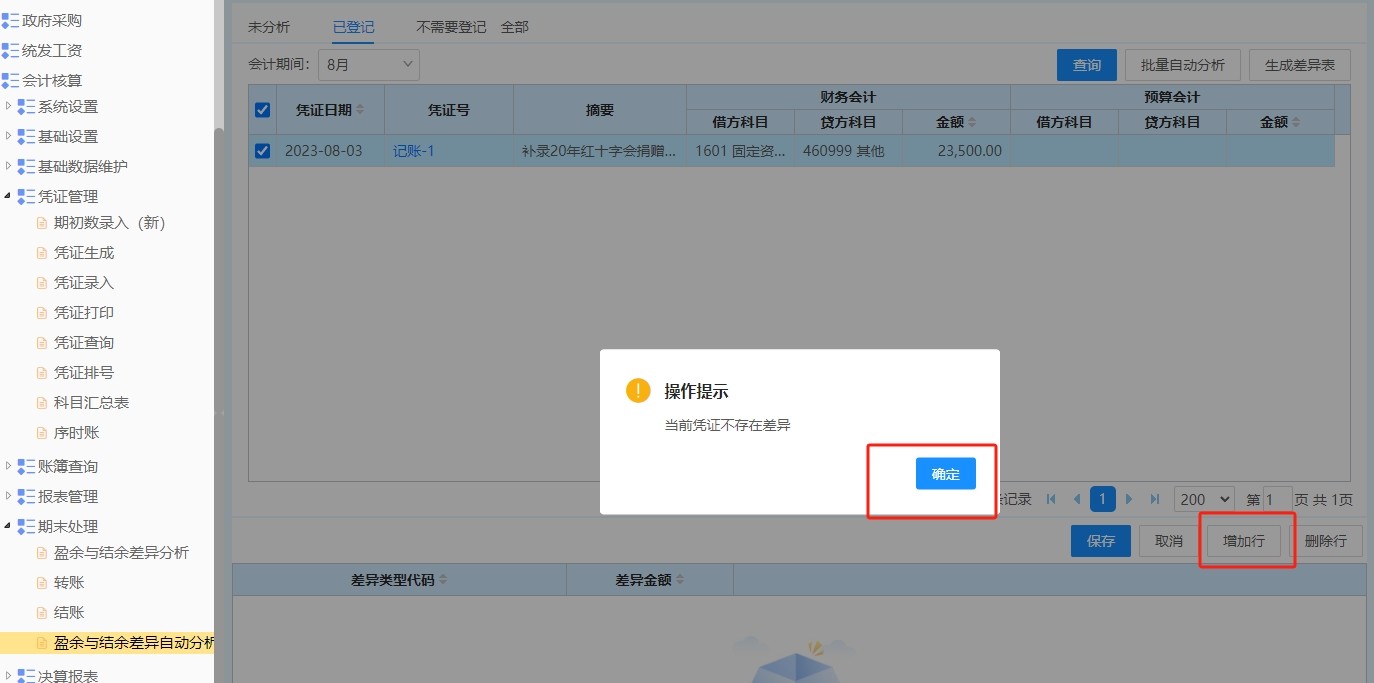Click the warning icon in the 操作提示 dialog
The width and height of the screenshot is (1374, 683).
(x=638, y=390)
